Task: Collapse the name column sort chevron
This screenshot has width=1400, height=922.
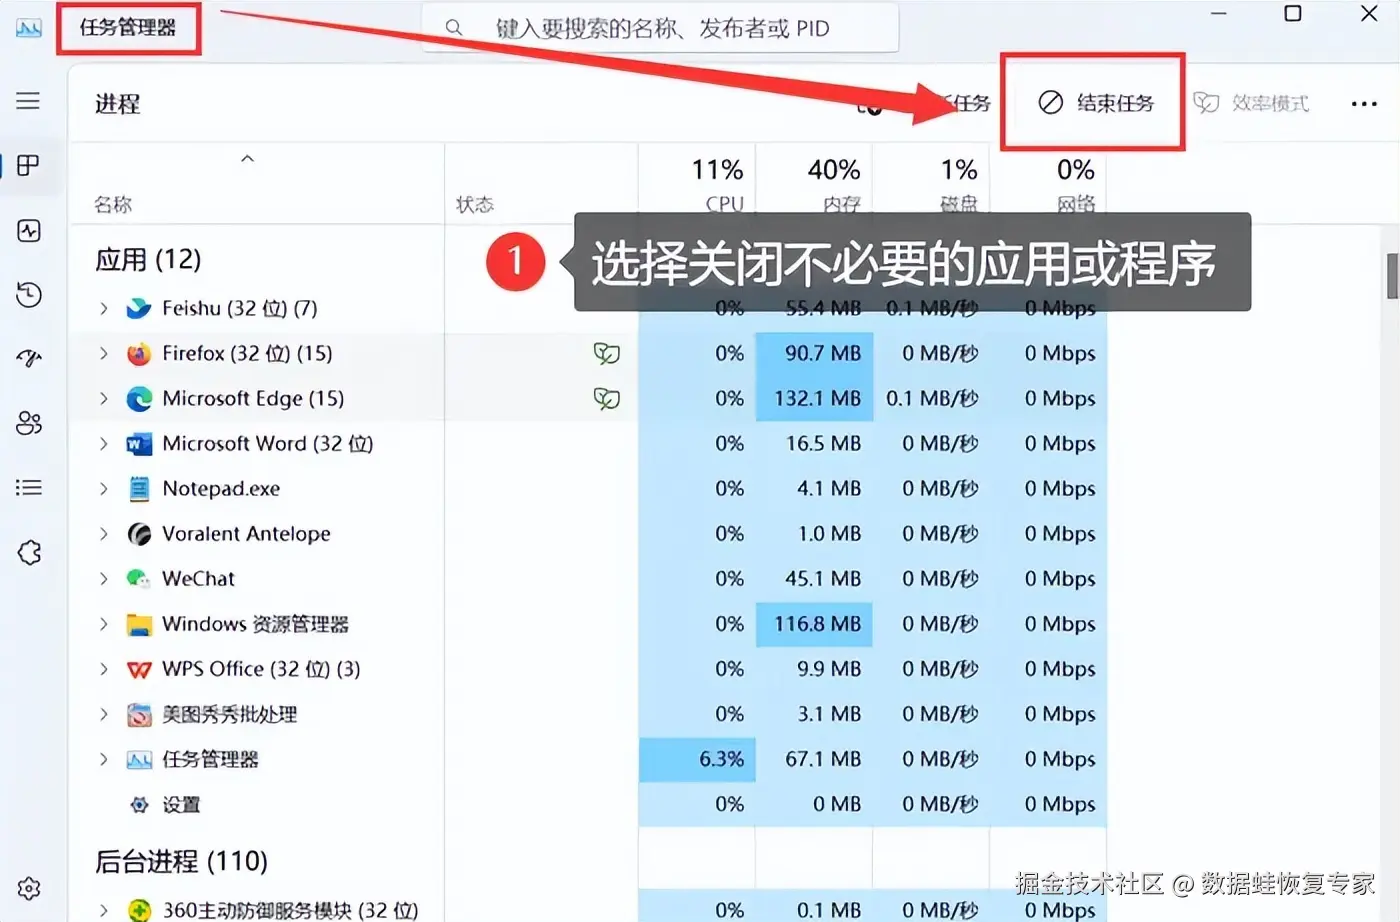Action: click(x=247, y=159)
